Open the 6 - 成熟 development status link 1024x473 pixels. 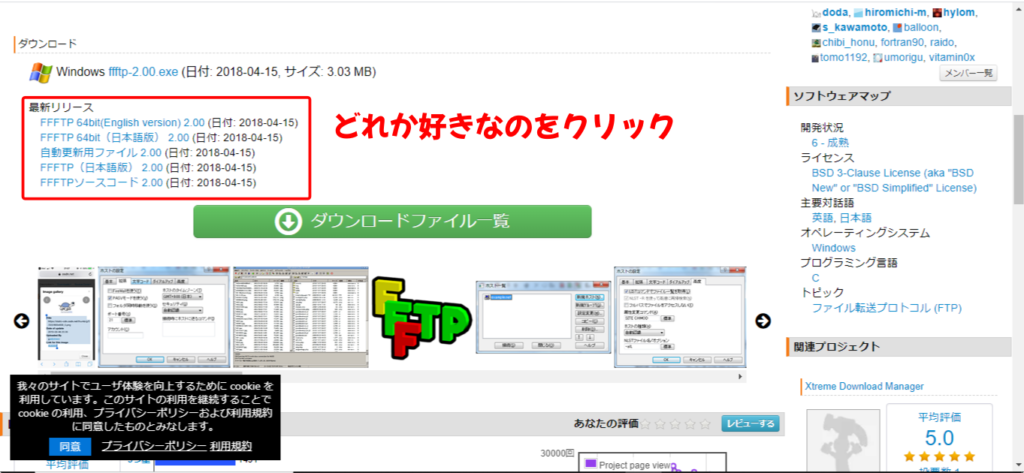(830, 142)
